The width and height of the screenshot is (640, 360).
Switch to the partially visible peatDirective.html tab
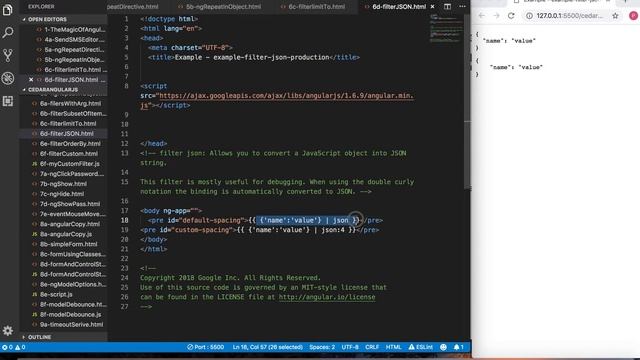pos(133,7)
